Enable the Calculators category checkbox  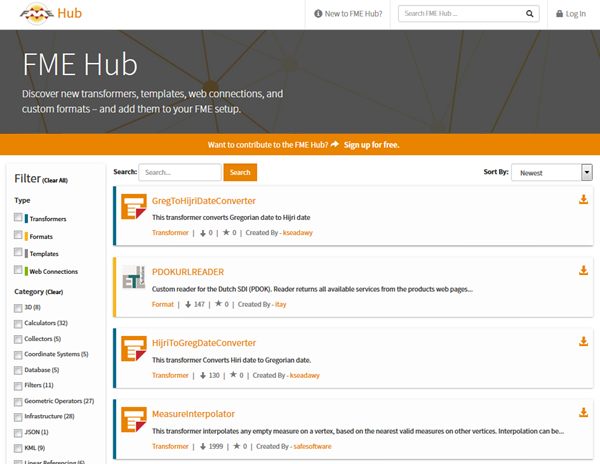(x=18, y=324)
